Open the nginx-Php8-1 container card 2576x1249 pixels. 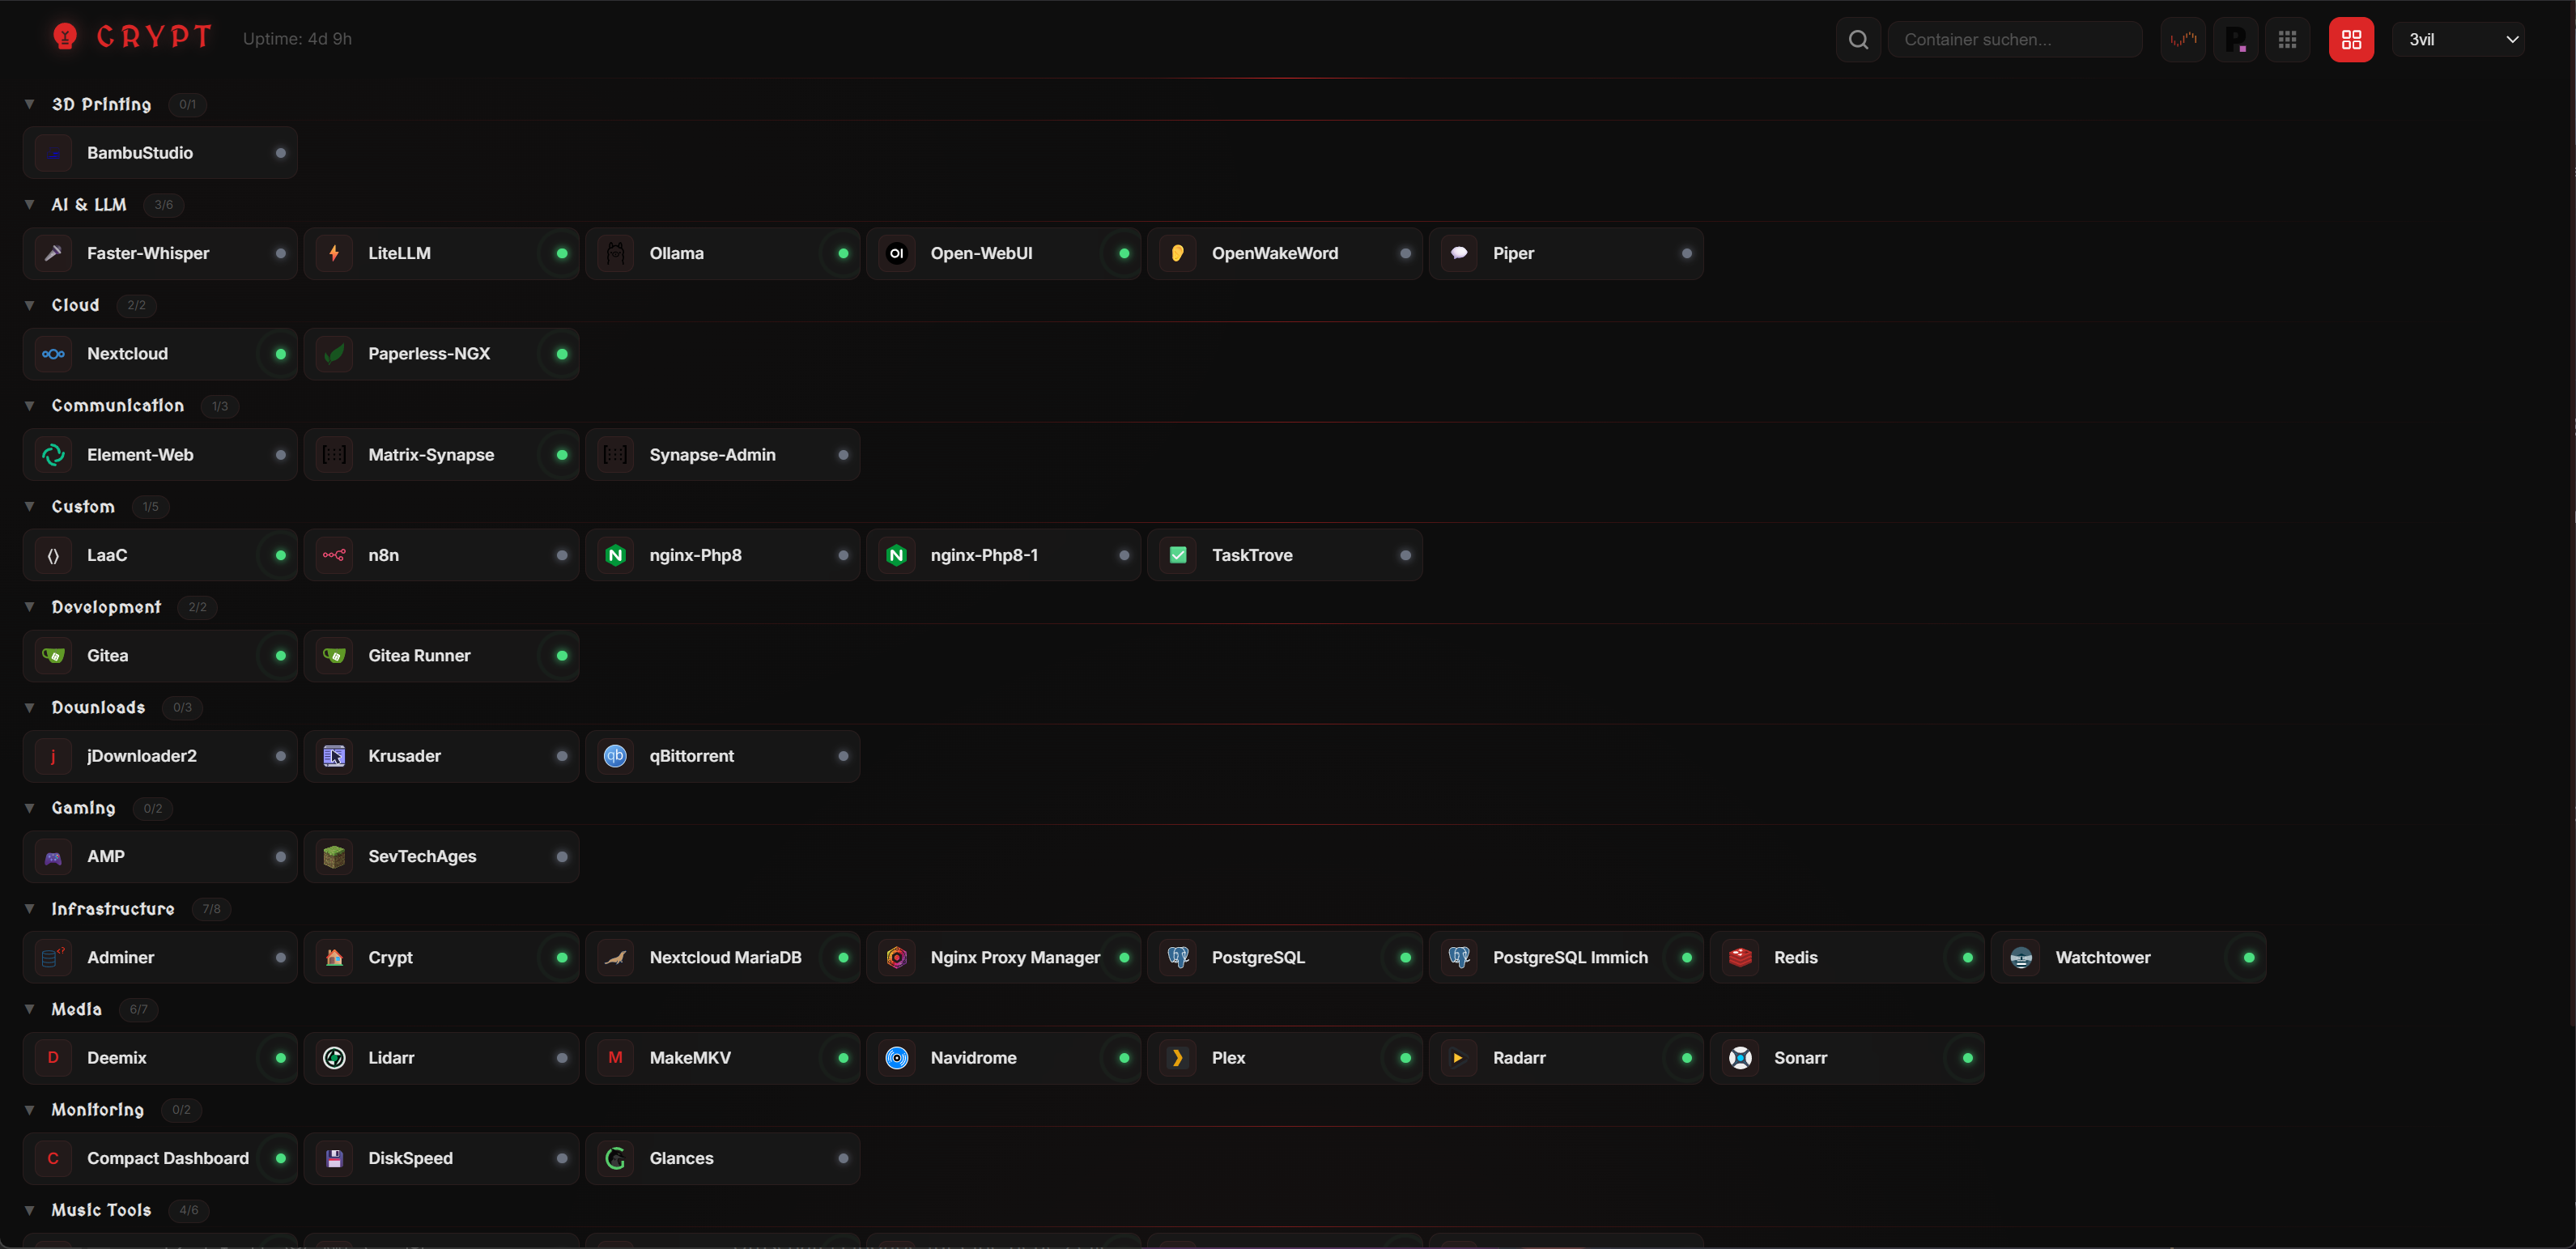click(1003, 555)
